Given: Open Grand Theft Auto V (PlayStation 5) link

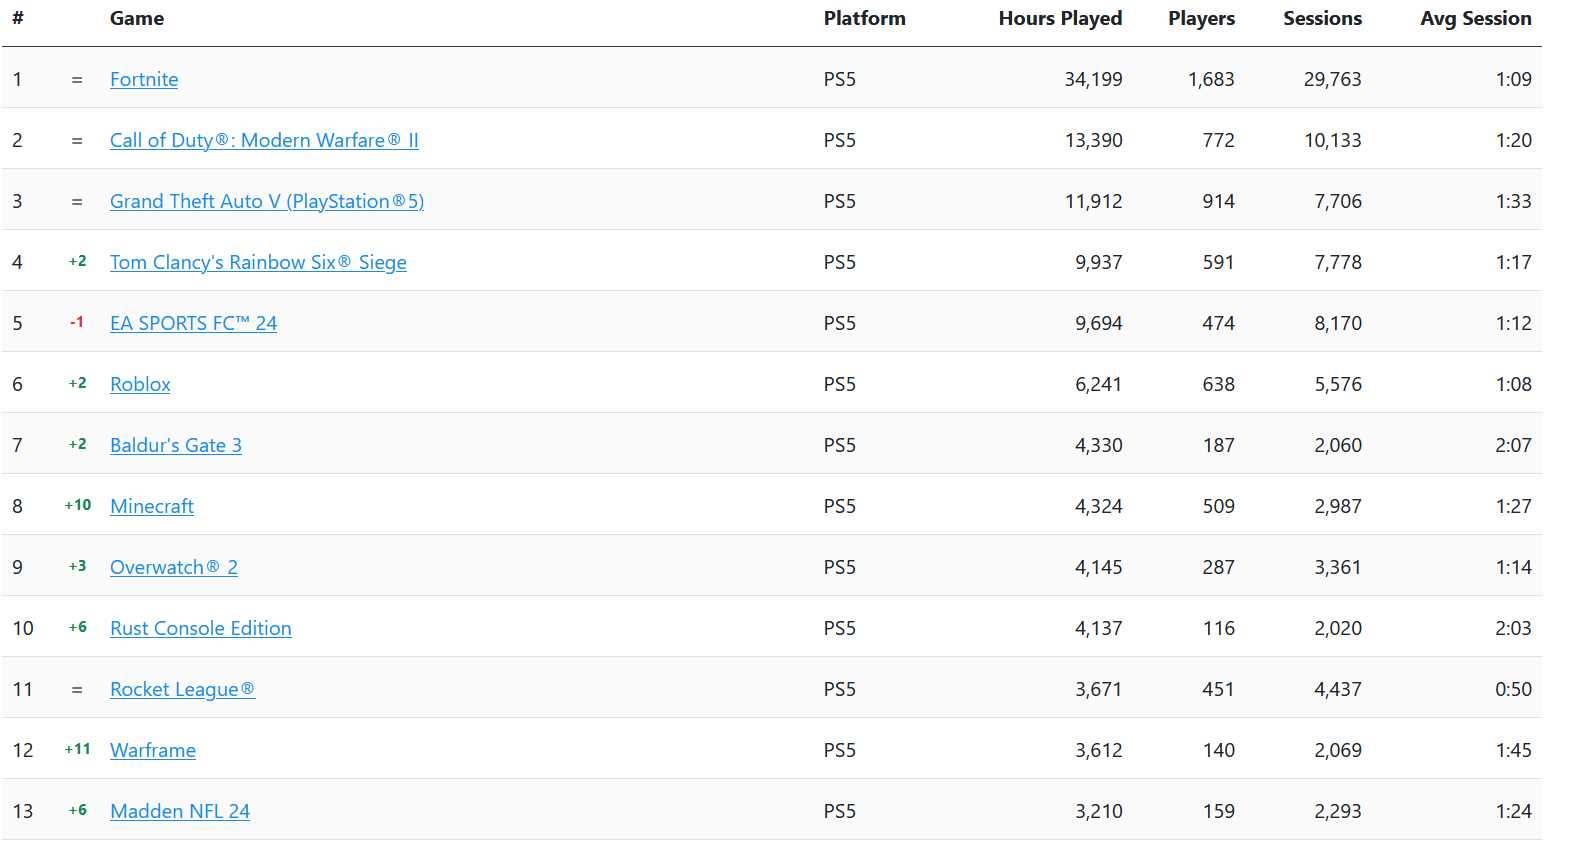Looking at the screenshot, I should (x=267, y=201).
